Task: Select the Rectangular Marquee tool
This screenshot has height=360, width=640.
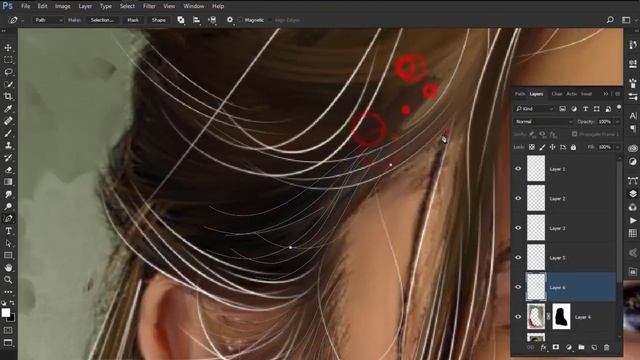Action: coord(8,60)
